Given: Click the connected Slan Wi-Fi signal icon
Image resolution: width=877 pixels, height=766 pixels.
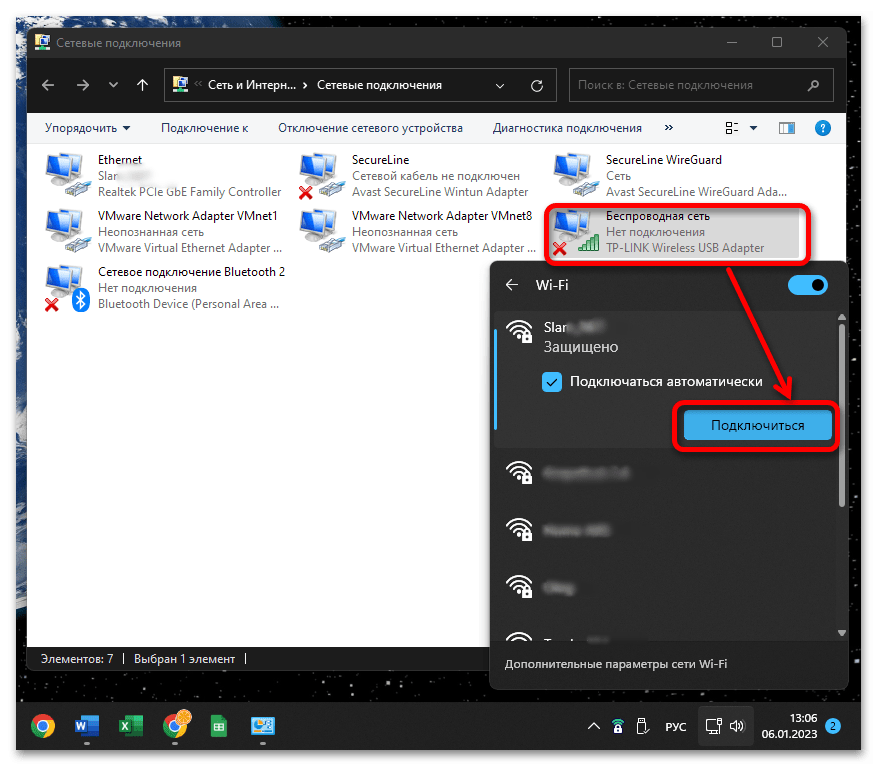Looking at the screenshot, I should click(x=519, y=331).
